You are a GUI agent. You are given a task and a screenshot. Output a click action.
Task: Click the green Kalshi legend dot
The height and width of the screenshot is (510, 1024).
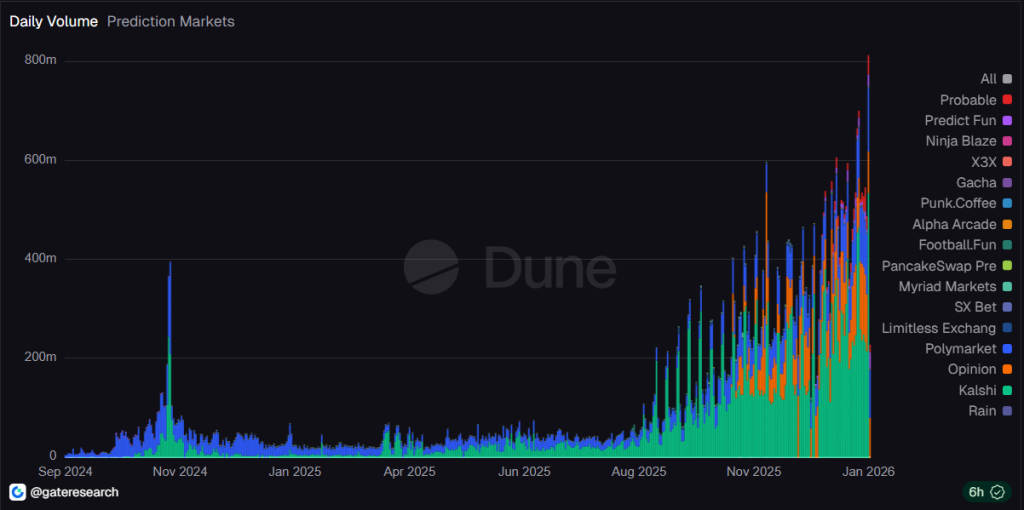[1007, 390]
